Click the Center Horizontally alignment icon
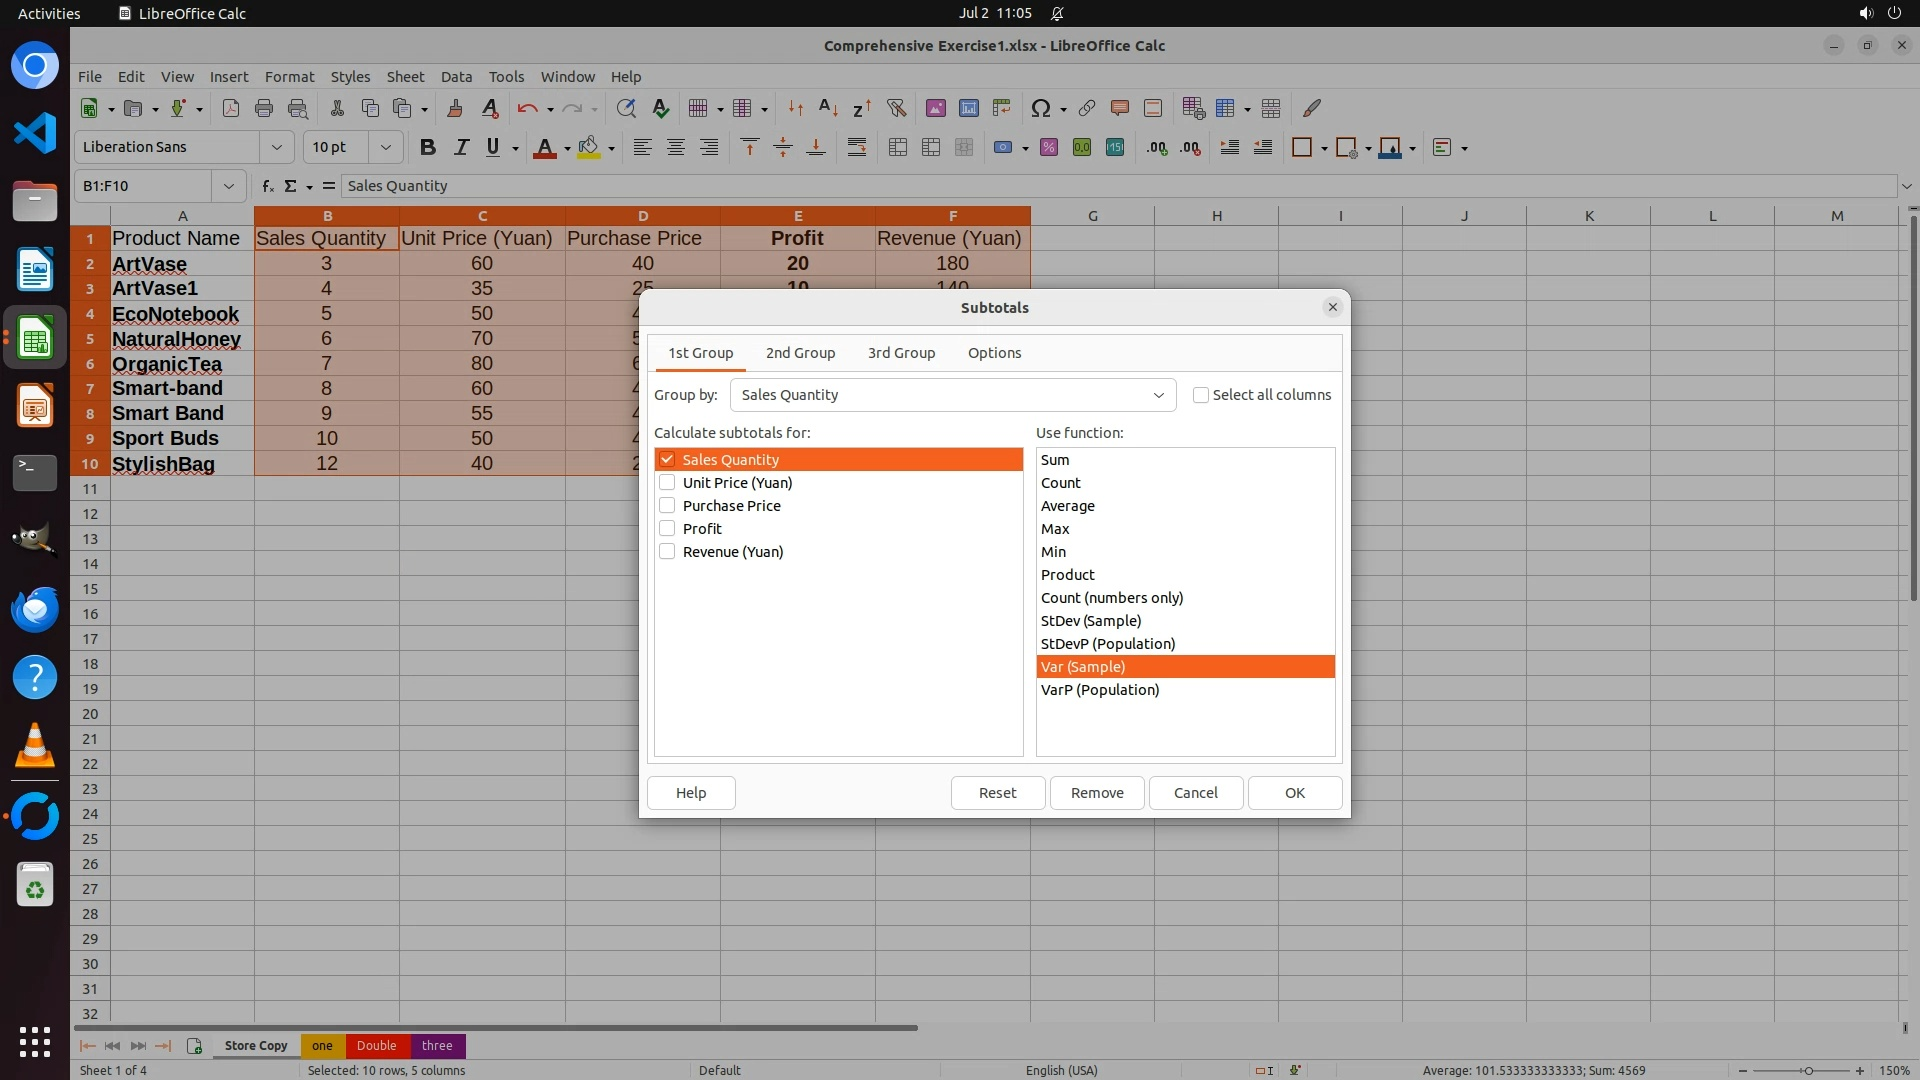This screenshot has height=1080, width=1920. tap(676, 148)
